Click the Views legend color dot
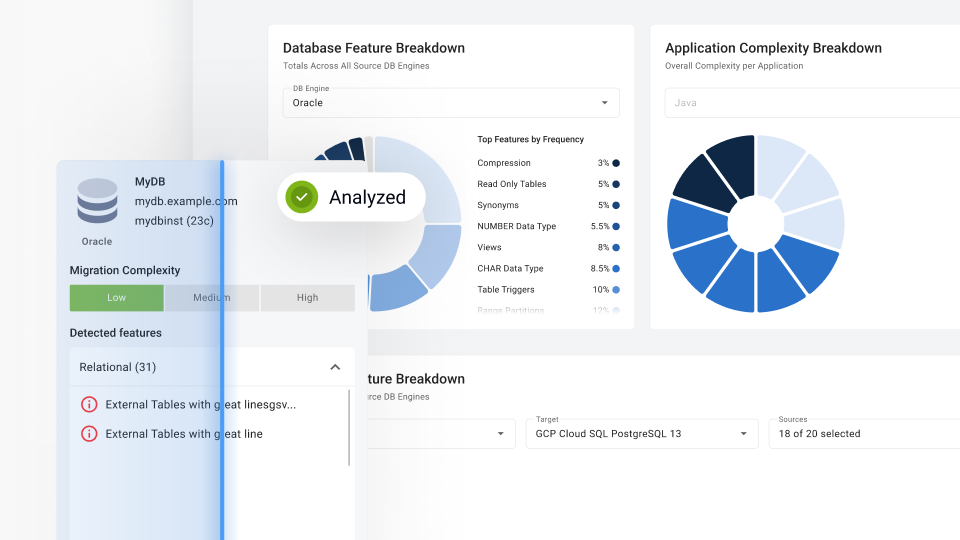 coord(616,247)
